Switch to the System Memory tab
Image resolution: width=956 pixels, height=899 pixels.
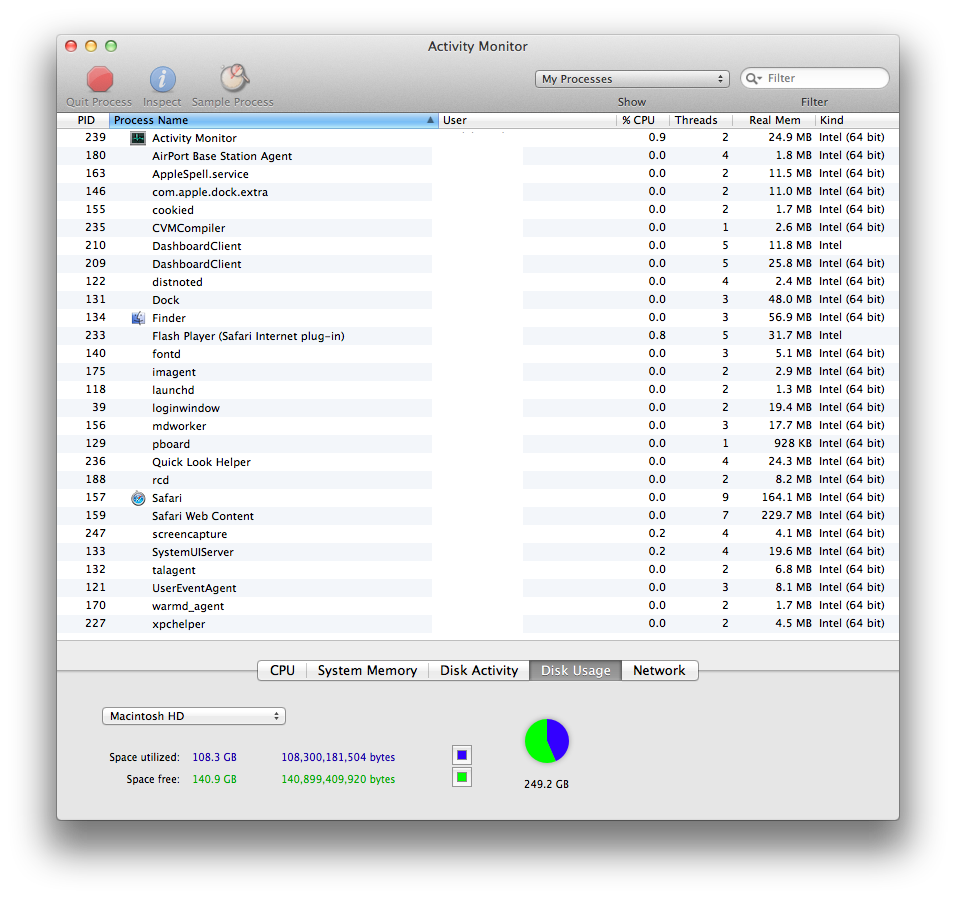point(367,670)
